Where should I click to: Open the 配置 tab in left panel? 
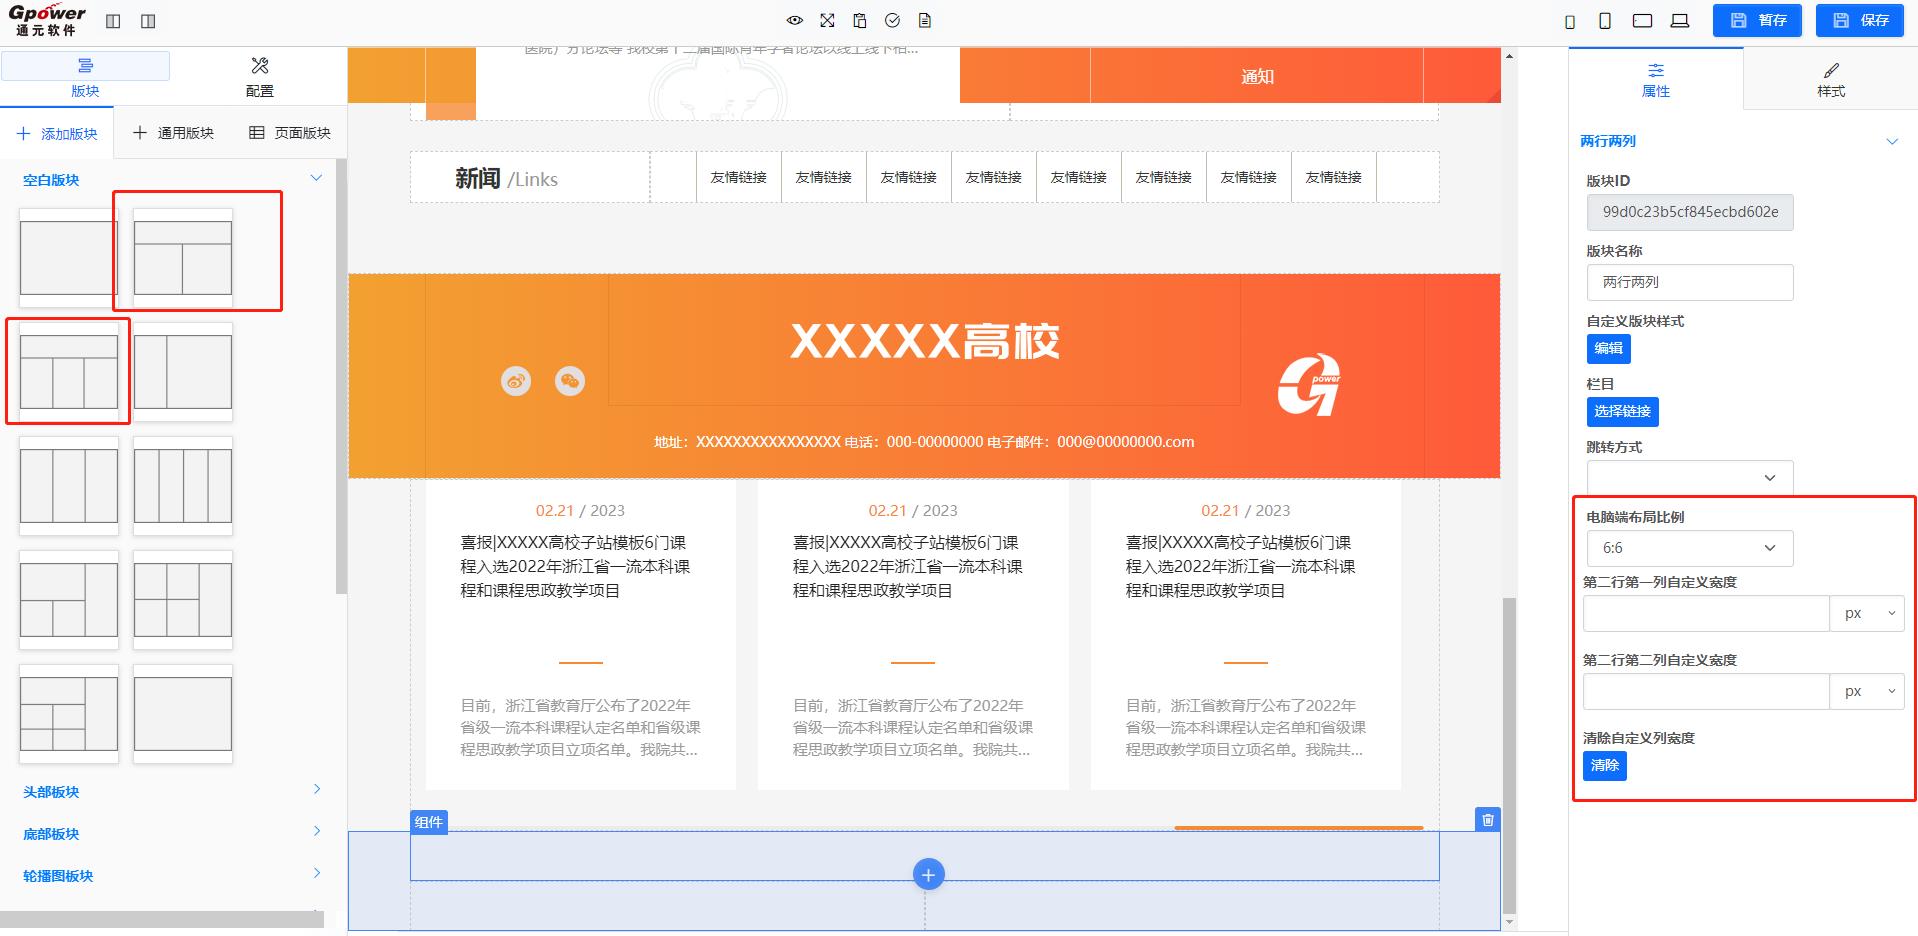[260, 77]
